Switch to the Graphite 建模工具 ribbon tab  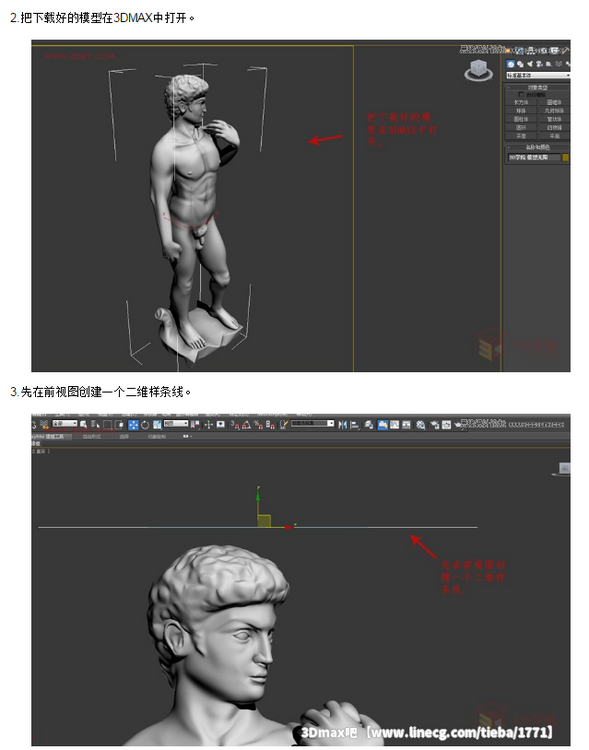tap(50, 436)
